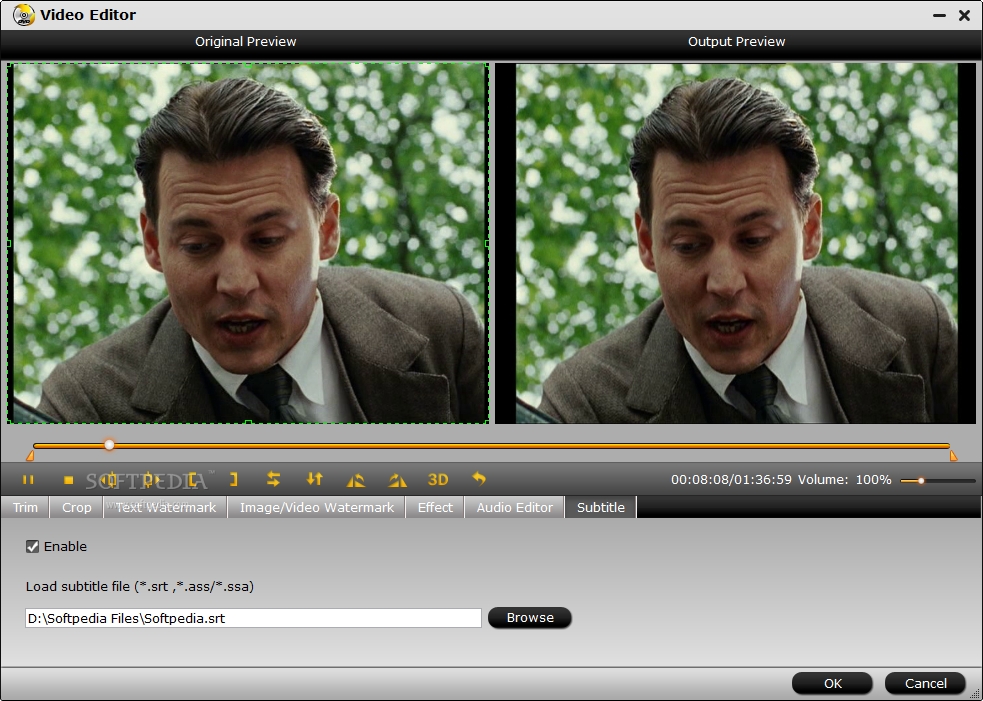The width and height of the screenshot is (983, 701).
Task: Rotate the video counterclockwise
Action: (x=355, y=480)
